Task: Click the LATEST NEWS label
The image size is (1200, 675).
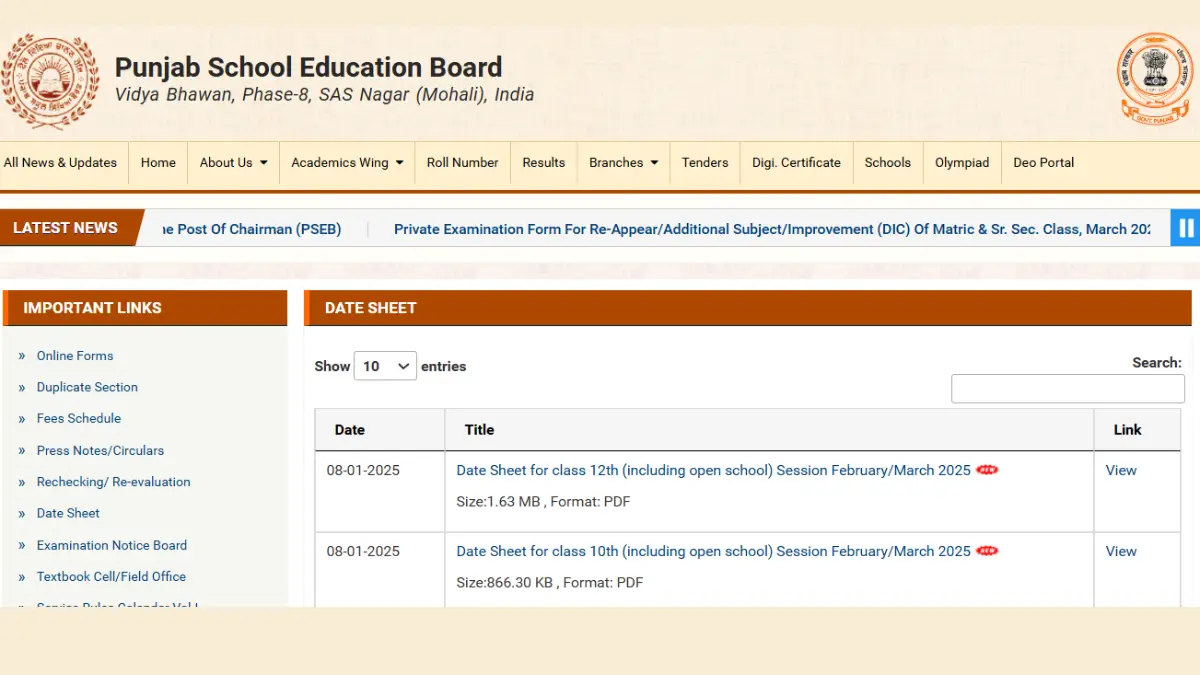Action: pyautogui.click(x=65, y=228)
